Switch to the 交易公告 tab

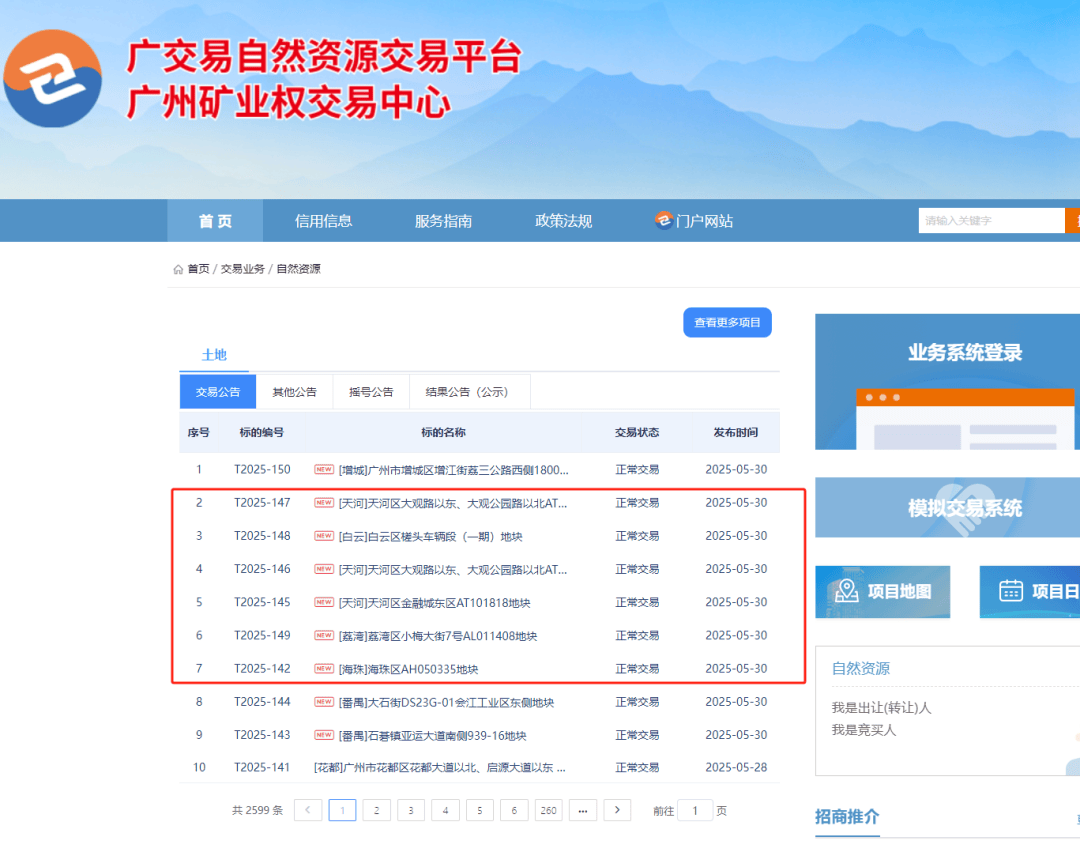(x=218, y=392)
